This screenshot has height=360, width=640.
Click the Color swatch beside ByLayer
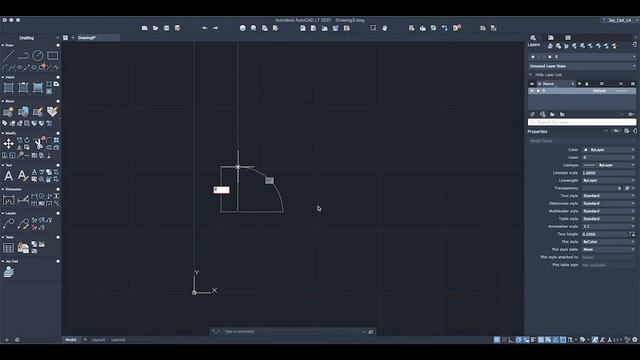click(x=586, y=150)
